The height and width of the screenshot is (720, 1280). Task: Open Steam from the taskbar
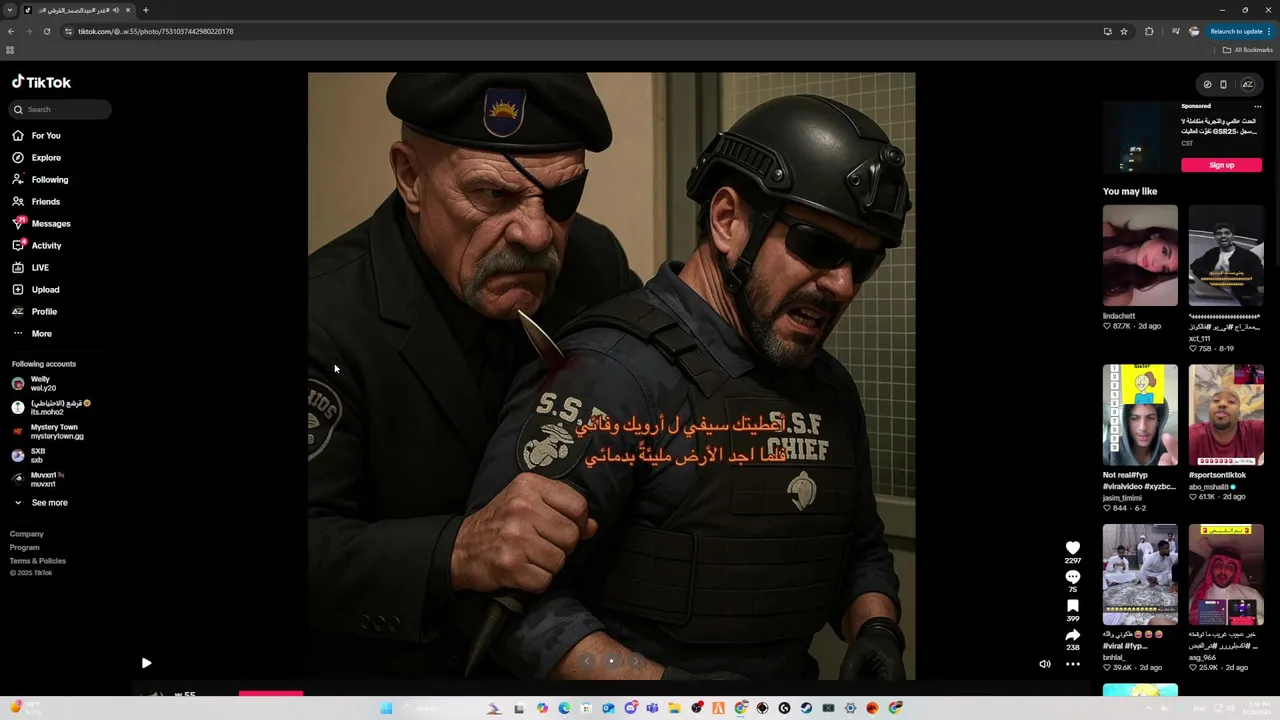(806, 708)
